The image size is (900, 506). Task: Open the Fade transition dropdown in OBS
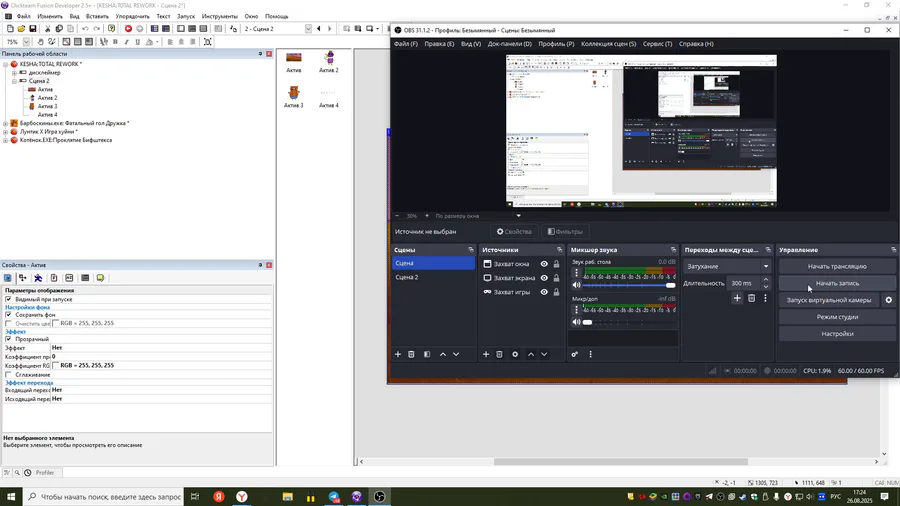(727, 266)
